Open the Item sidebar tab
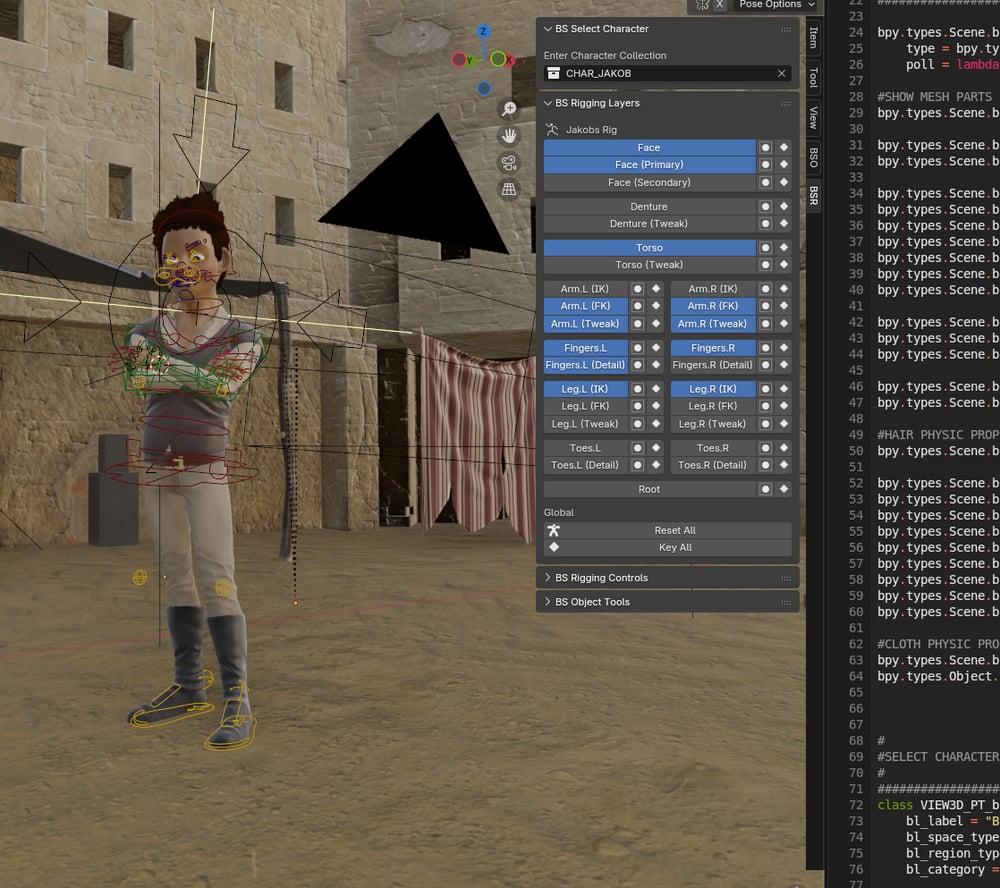1000x888 pixels. click(x=813, y=38)
